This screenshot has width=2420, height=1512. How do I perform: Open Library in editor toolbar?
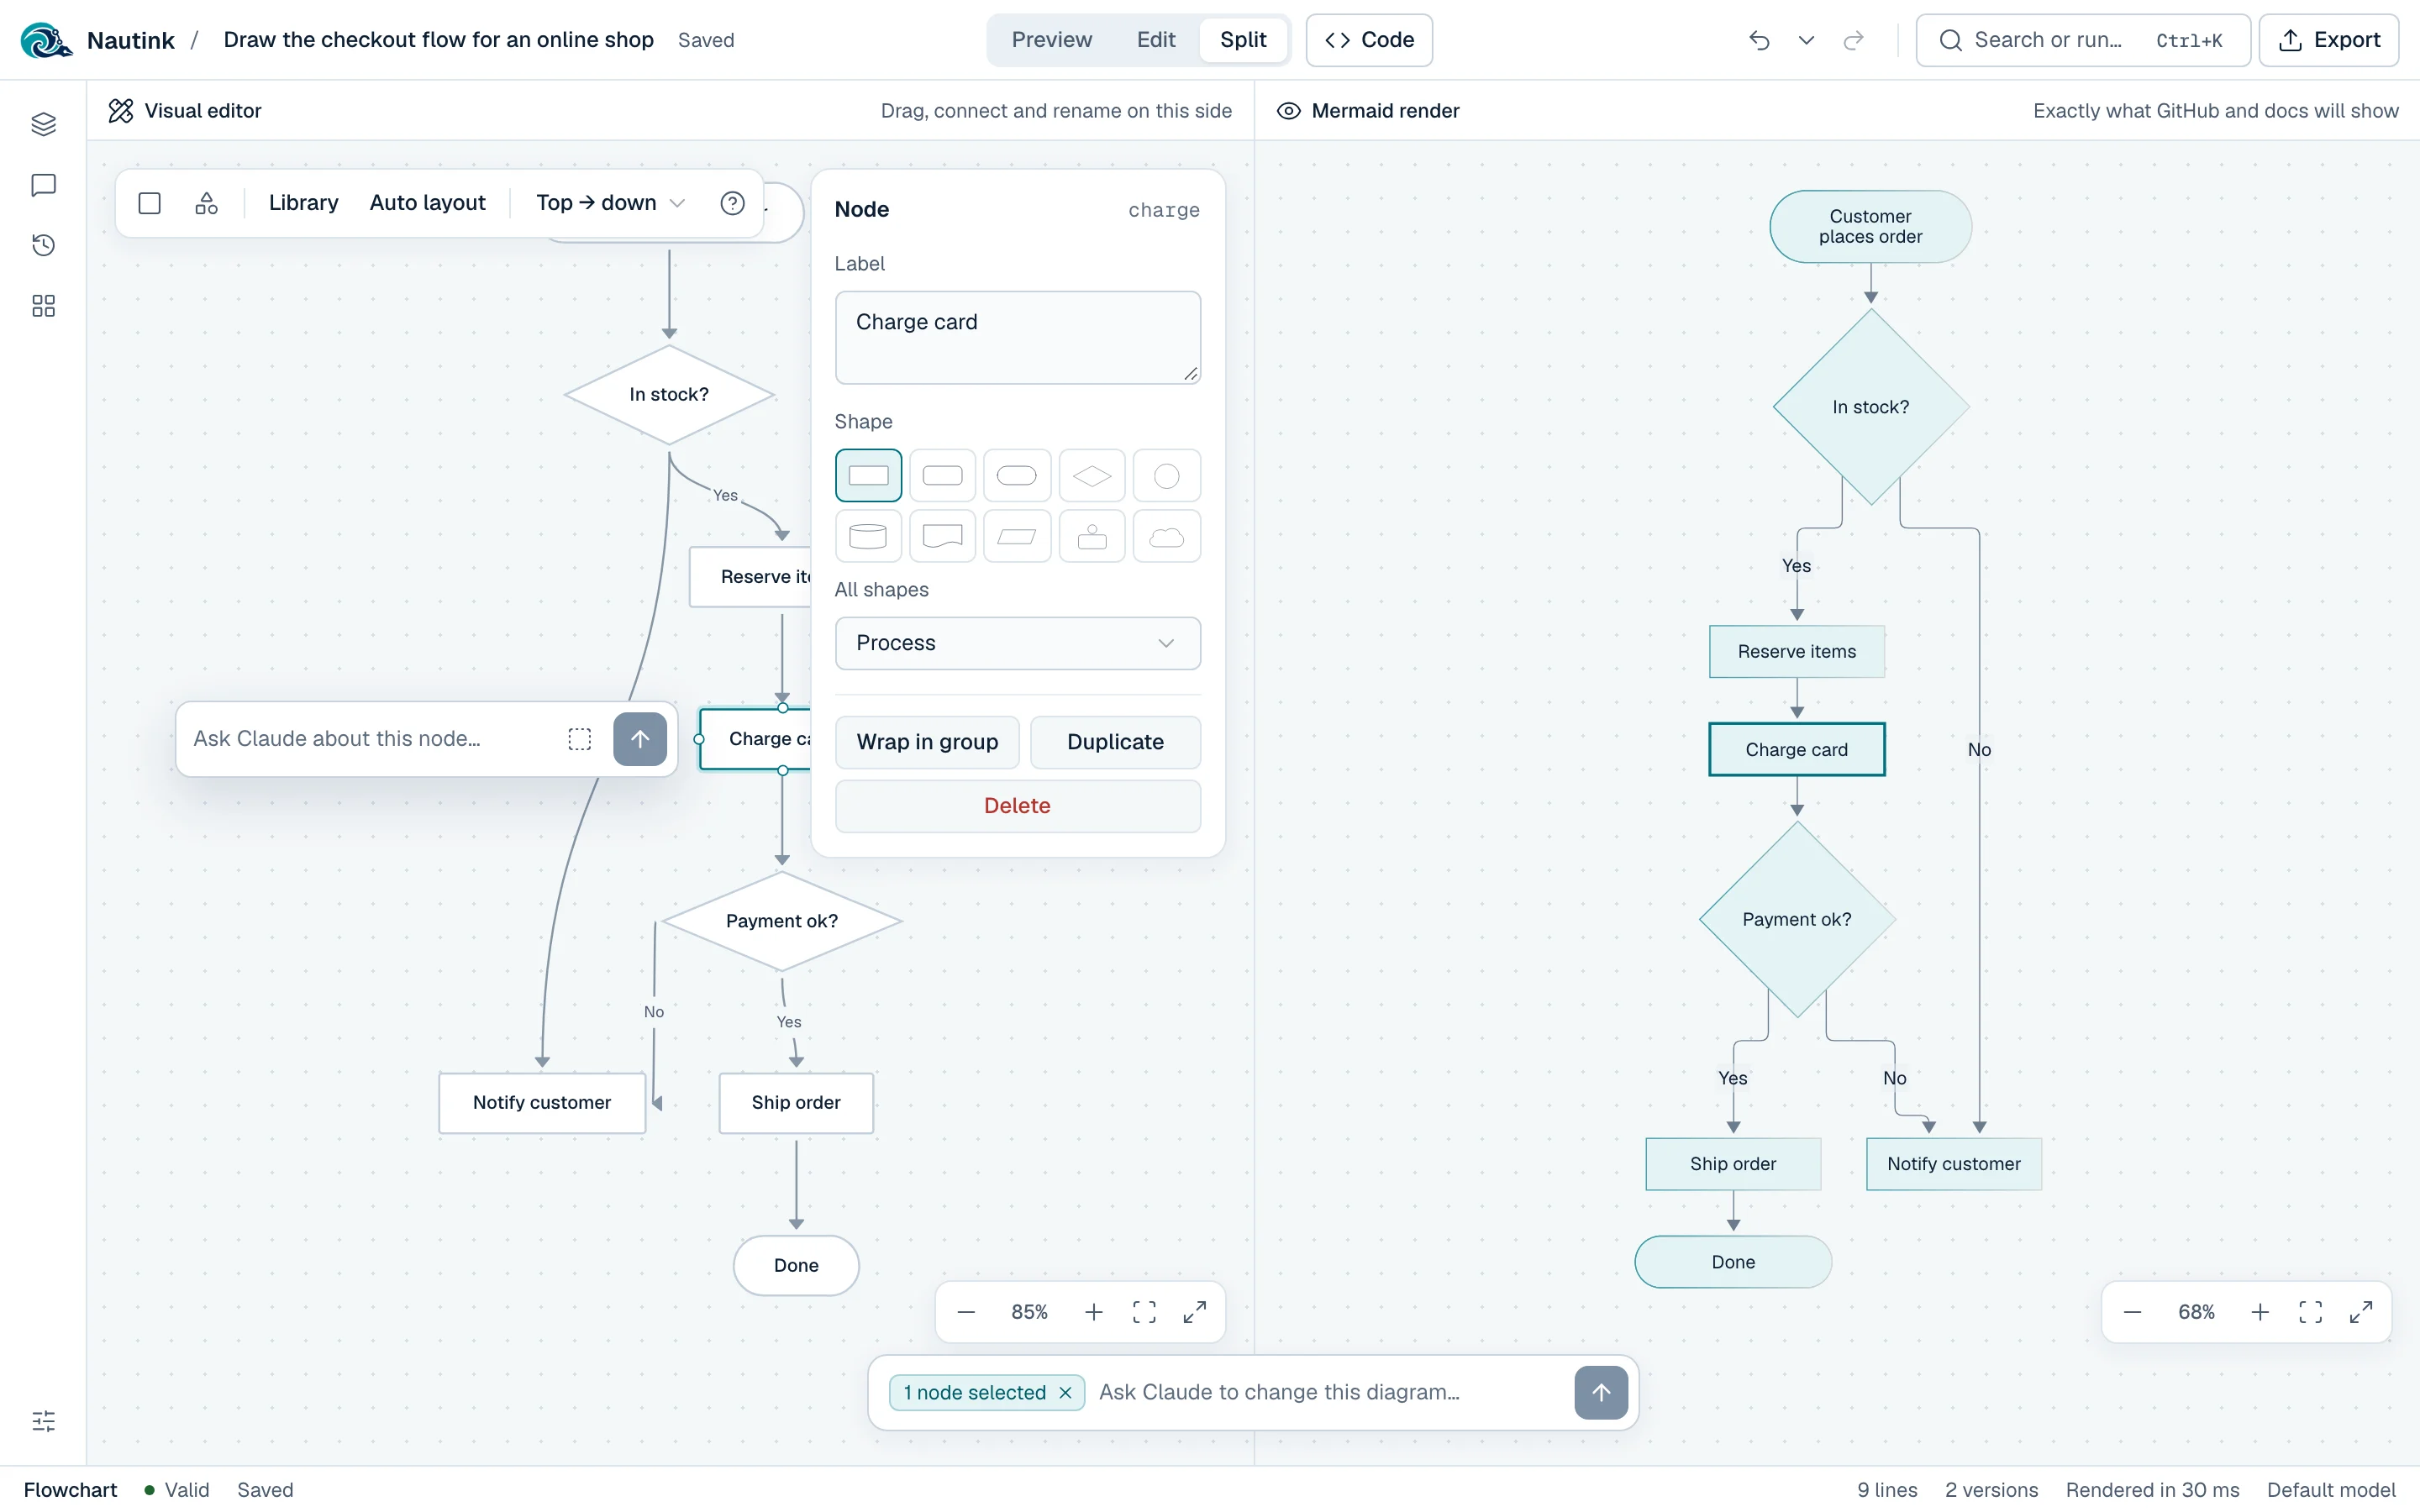[303, 203]
